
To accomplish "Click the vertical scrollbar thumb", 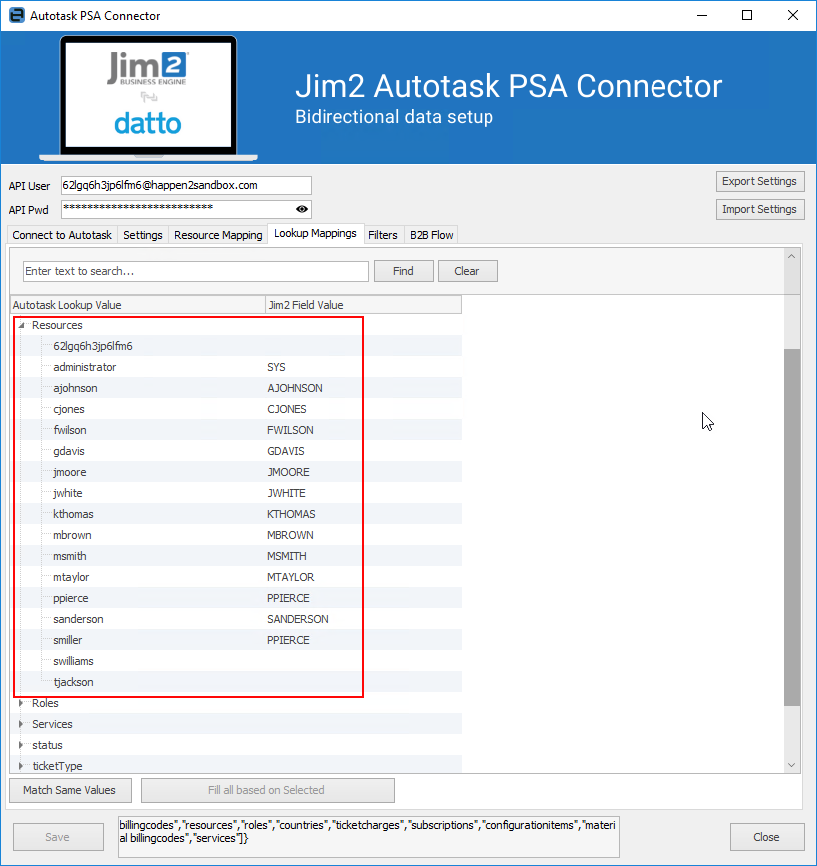I will [792, 527].
